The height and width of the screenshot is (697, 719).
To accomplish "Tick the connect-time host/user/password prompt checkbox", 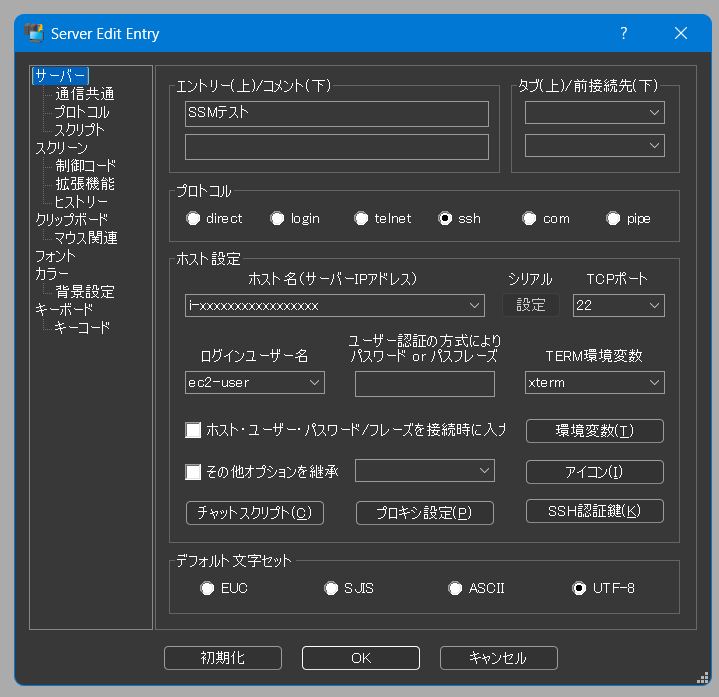I will 194,430.
